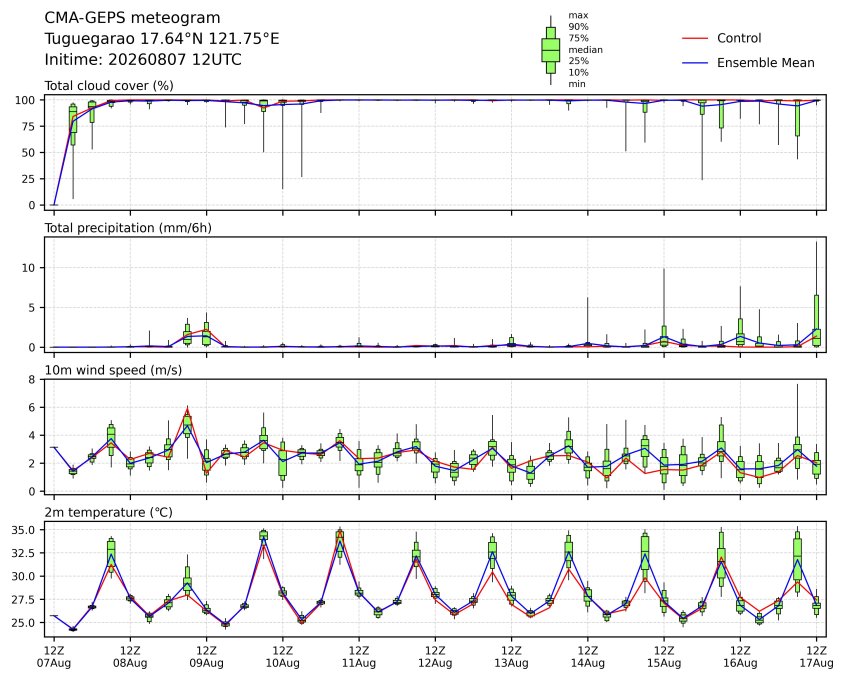Viewport: 845px width, 680px height.
Task: Click the '12Z 17Aug' time axis label
Action: [x=816, y=657]
